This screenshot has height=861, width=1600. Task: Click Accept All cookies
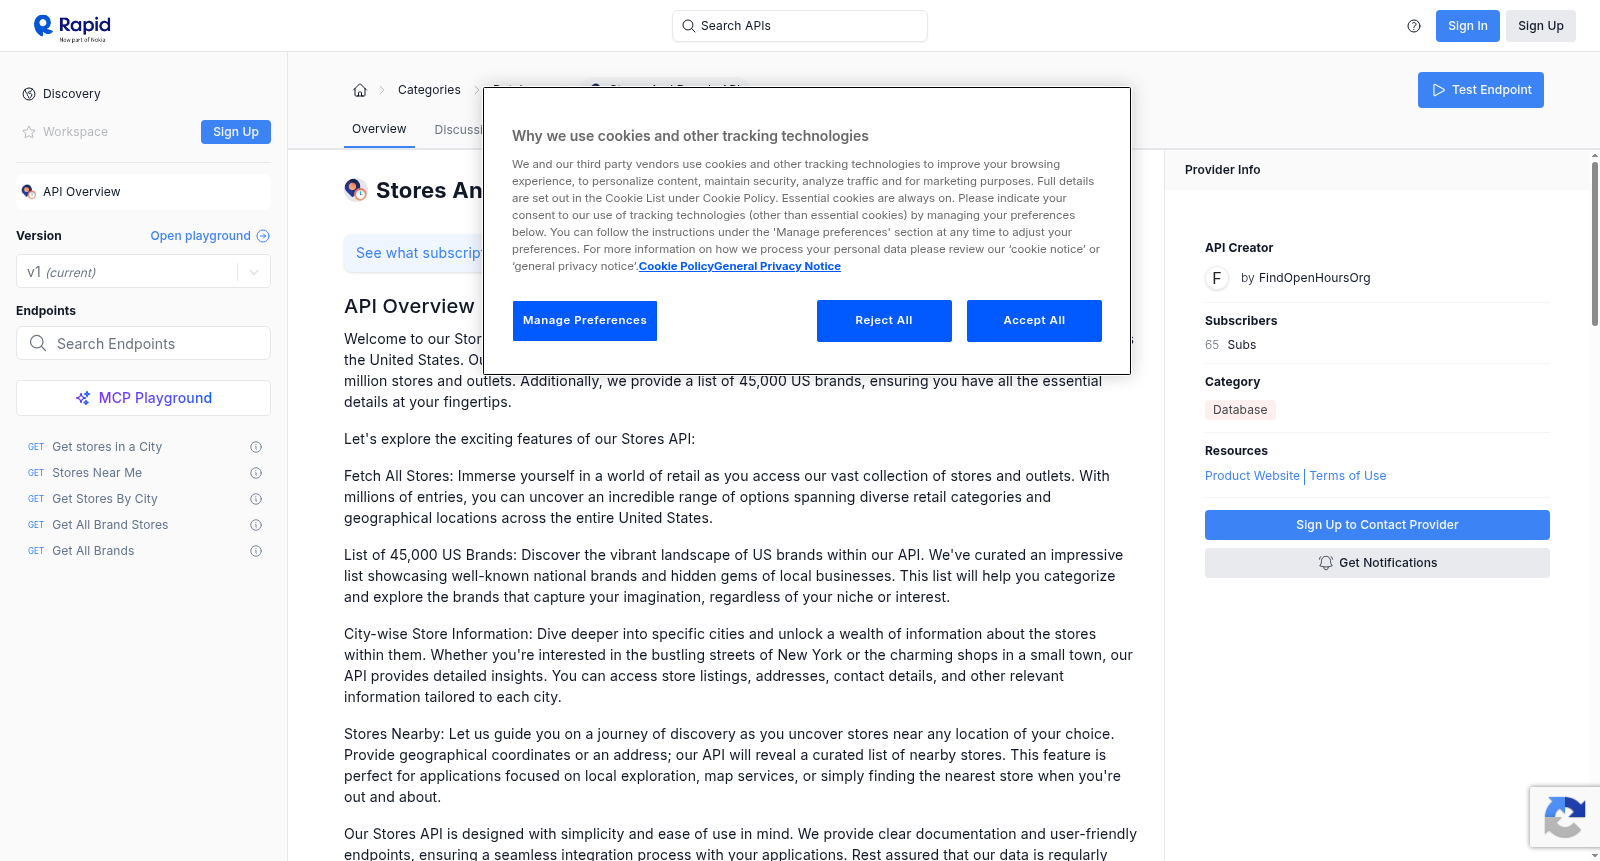[1034, 321]
